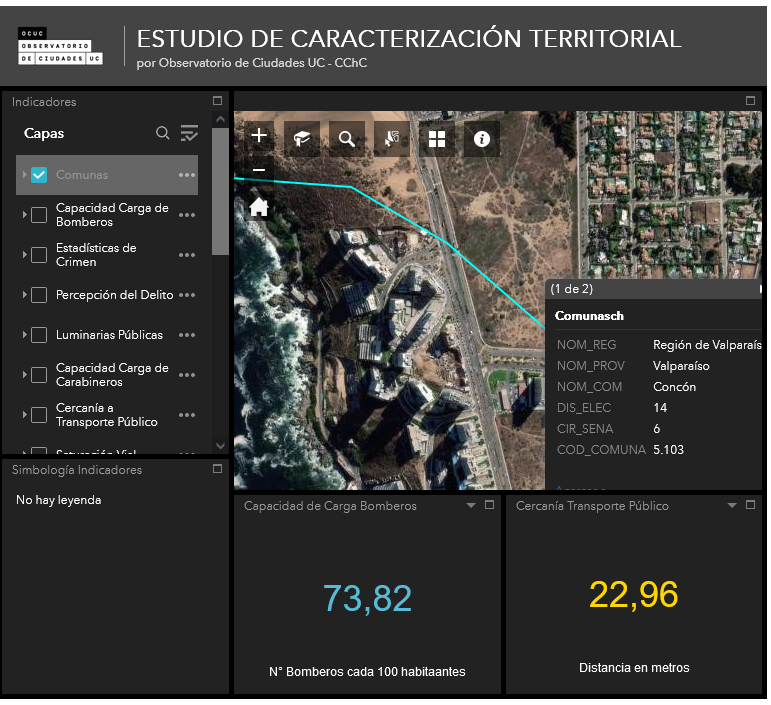Image resolution: width=771 pixels, height=705 pixels.
Task: Expand the Cercanía a Transporte Público layer
Action: (24, 414)
